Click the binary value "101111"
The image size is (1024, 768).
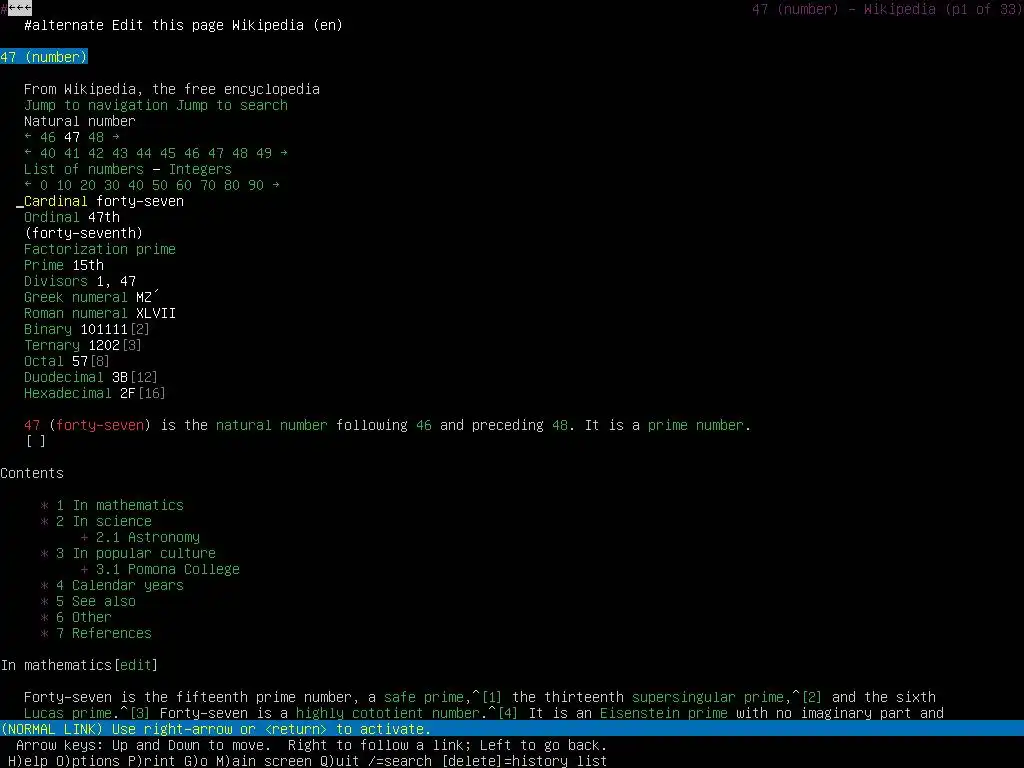[104, 329]
